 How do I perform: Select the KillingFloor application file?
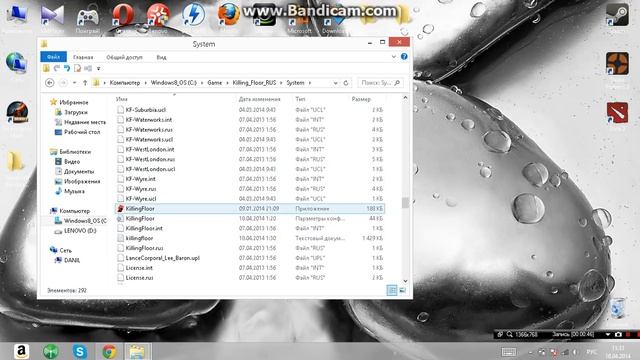(x=250, y=209)
